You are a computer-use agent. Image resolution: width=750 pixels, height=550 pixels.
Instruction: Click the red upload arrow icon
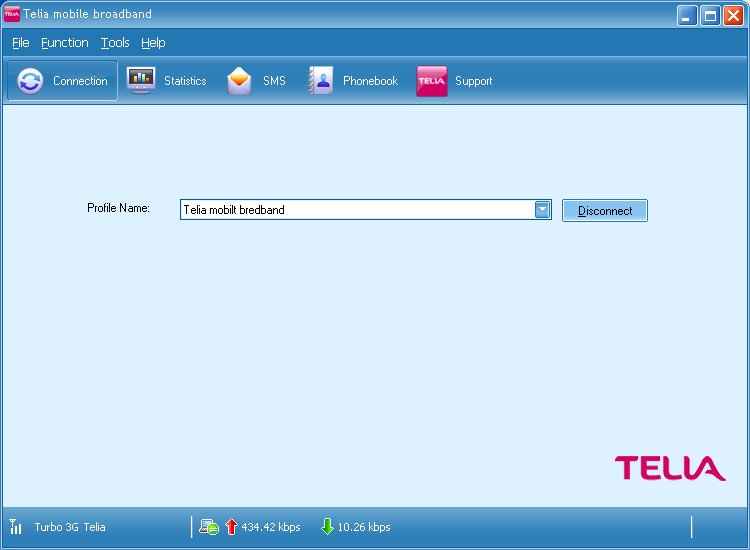point(232,527)
